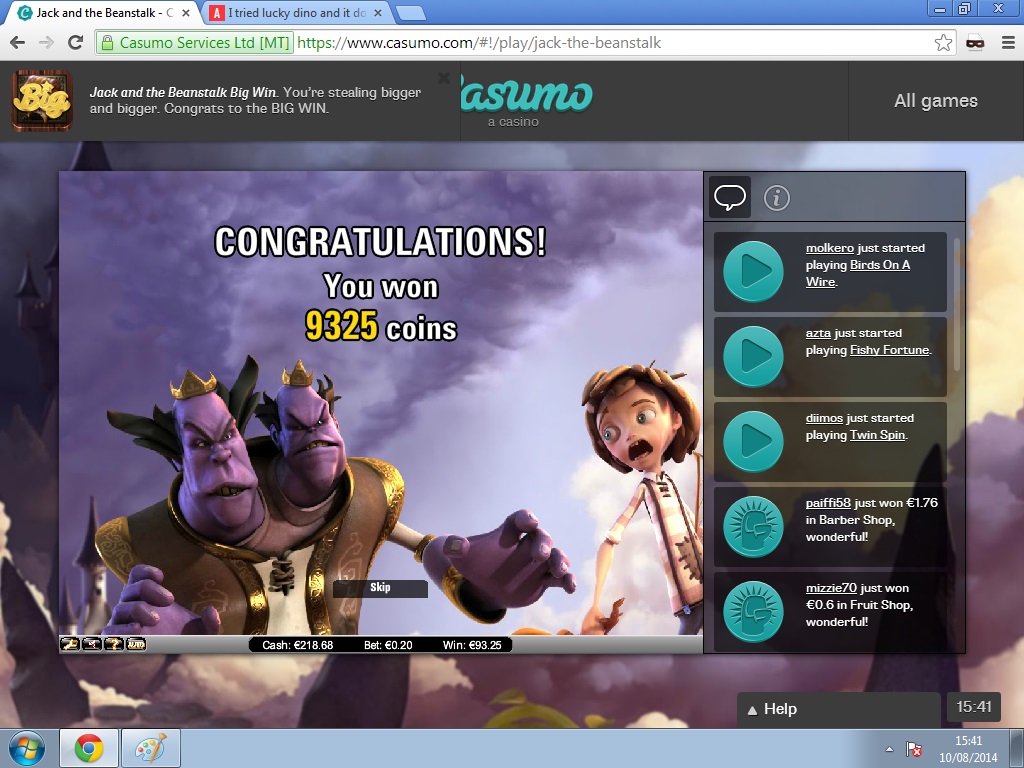Open molkero's profile link
The width and height of the screenshot is (1024, 768).
(829, 248)
